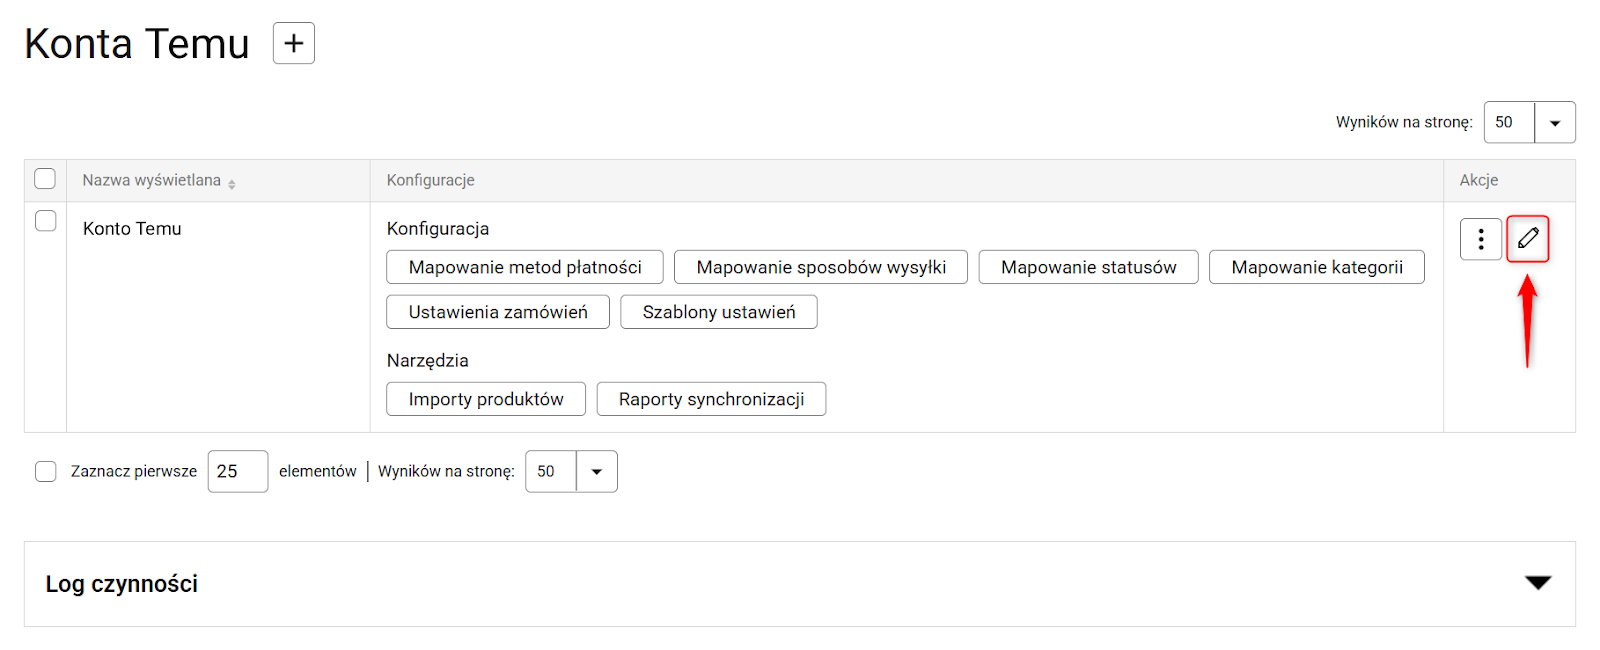This screenshot has height=650, width=1600.
Task: Tick the select-all checkbox in table header
Action: [45, 179]
